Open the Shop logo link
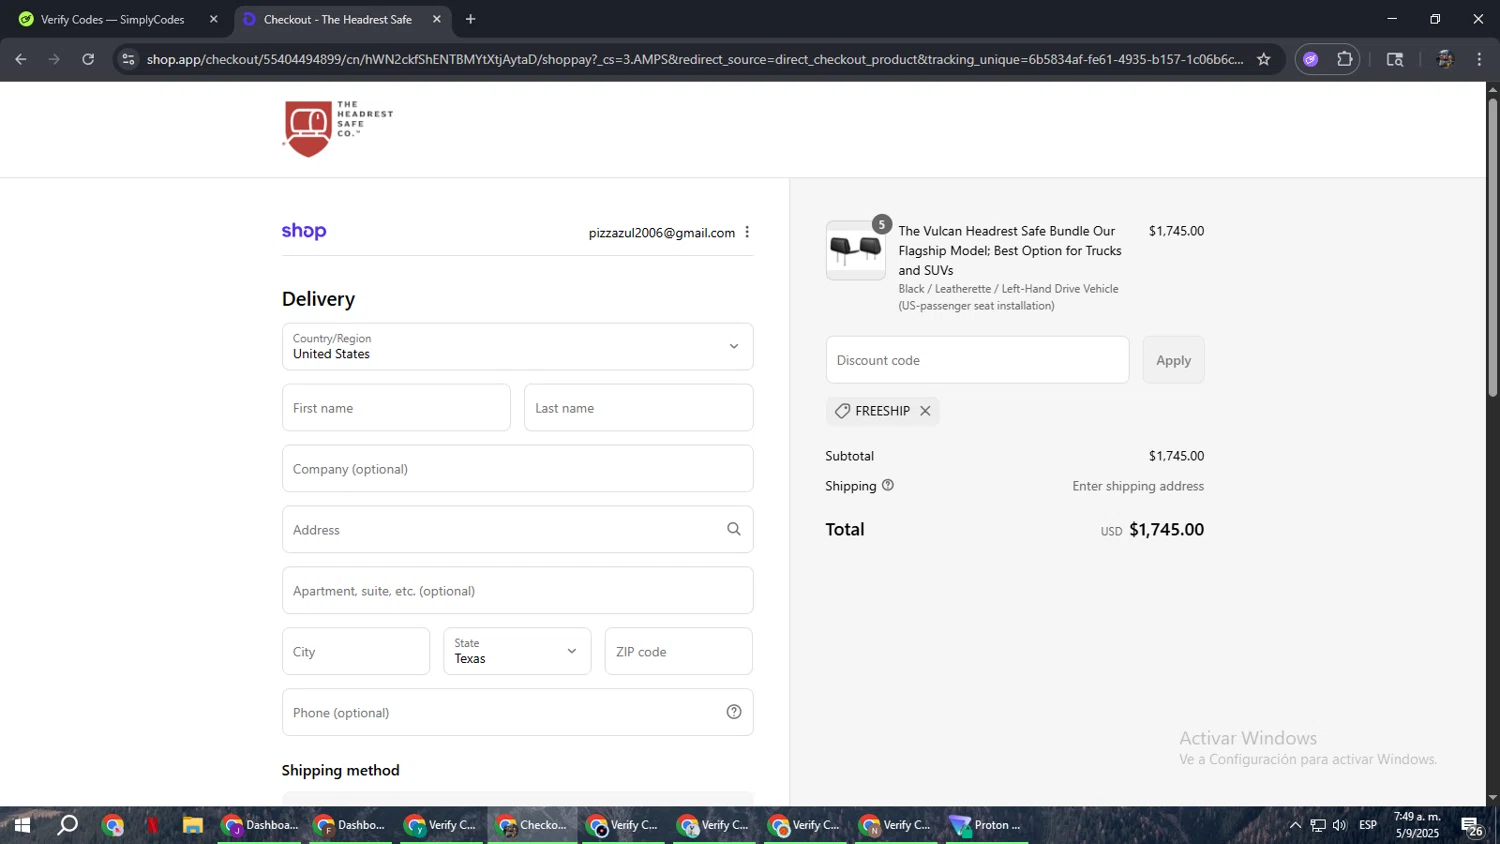1500x844 pixels. pos(304,232)
